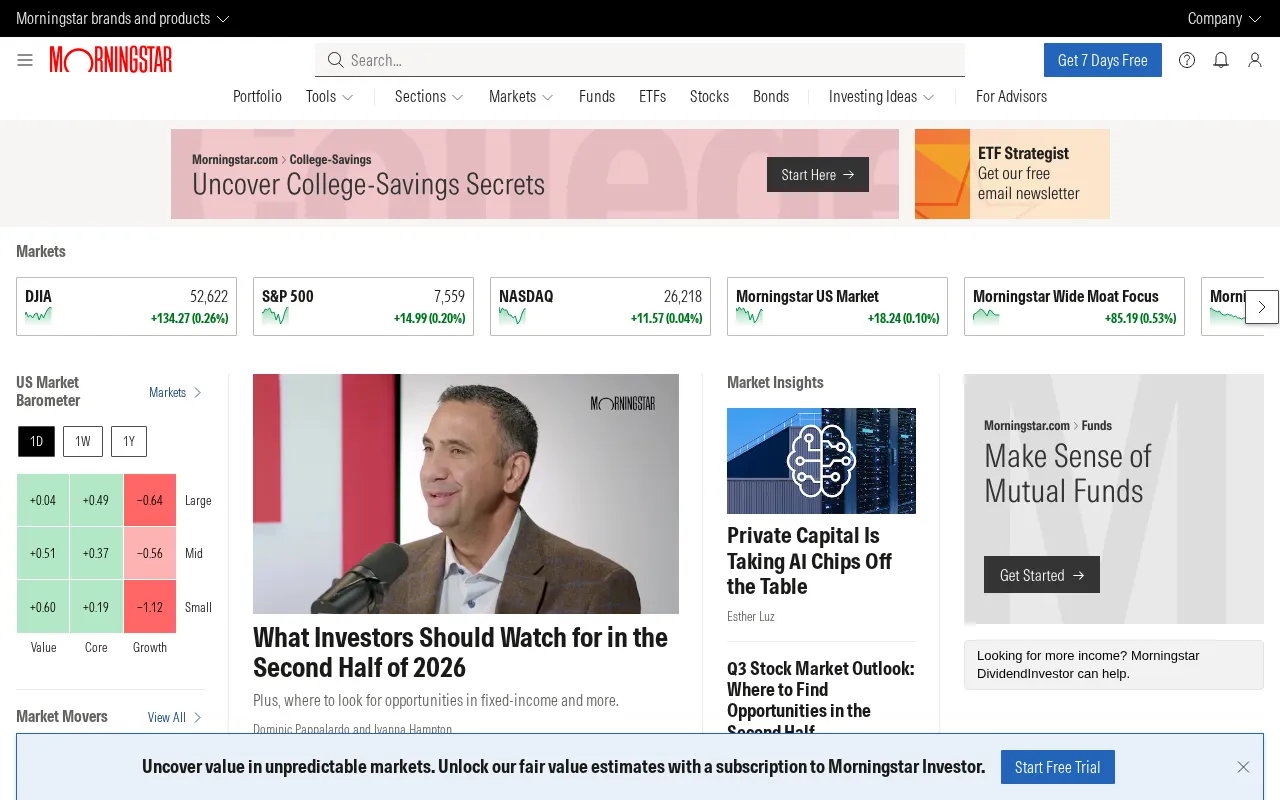Open the hamburger menu icon

tap(25, 60)
